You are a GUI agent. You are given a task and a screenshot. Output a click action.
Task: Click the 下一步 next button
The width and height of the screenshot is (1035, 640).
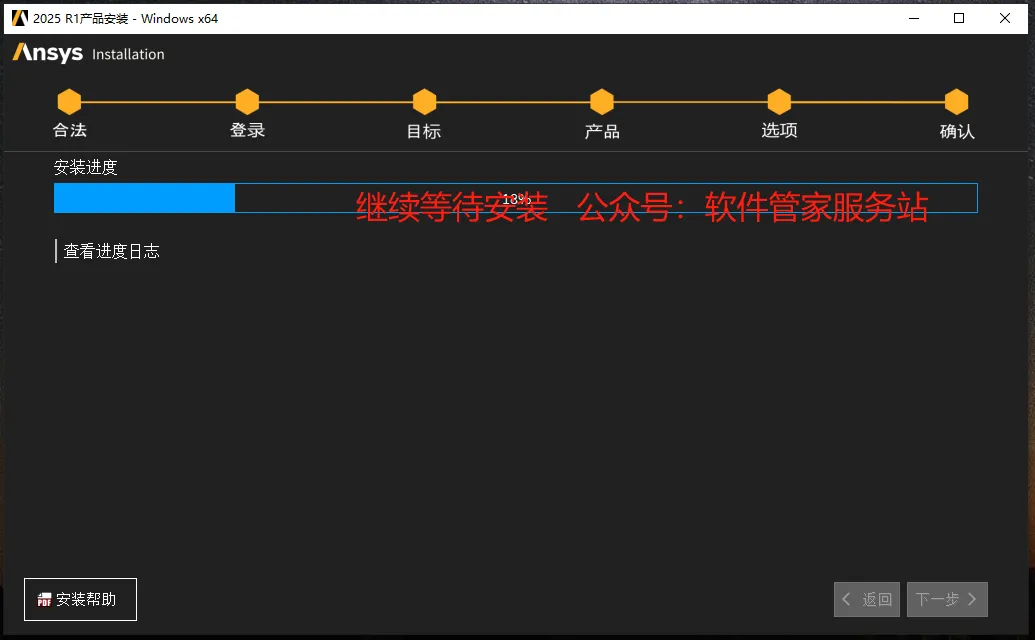[x=947, y=599]
